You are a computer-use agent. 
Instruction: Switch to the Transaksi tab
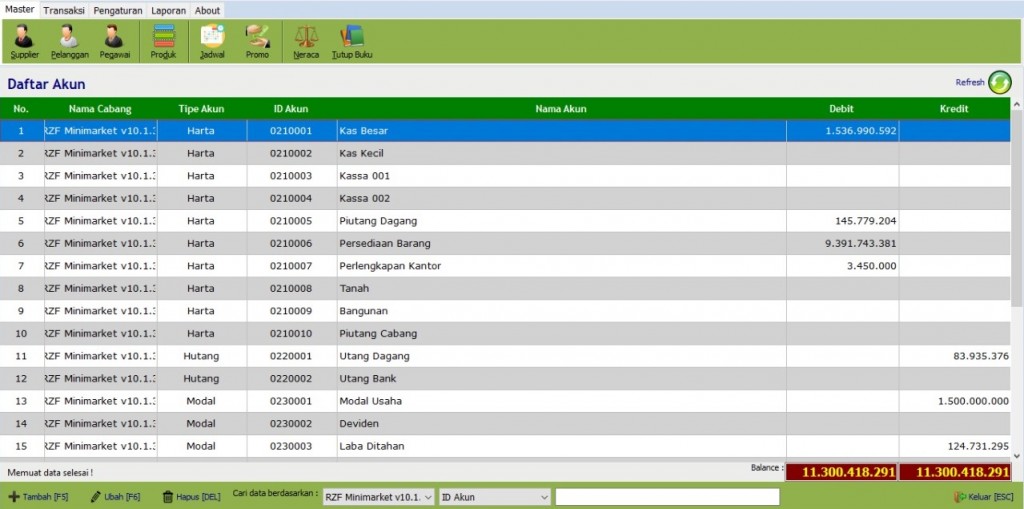(x=64, y=10)
